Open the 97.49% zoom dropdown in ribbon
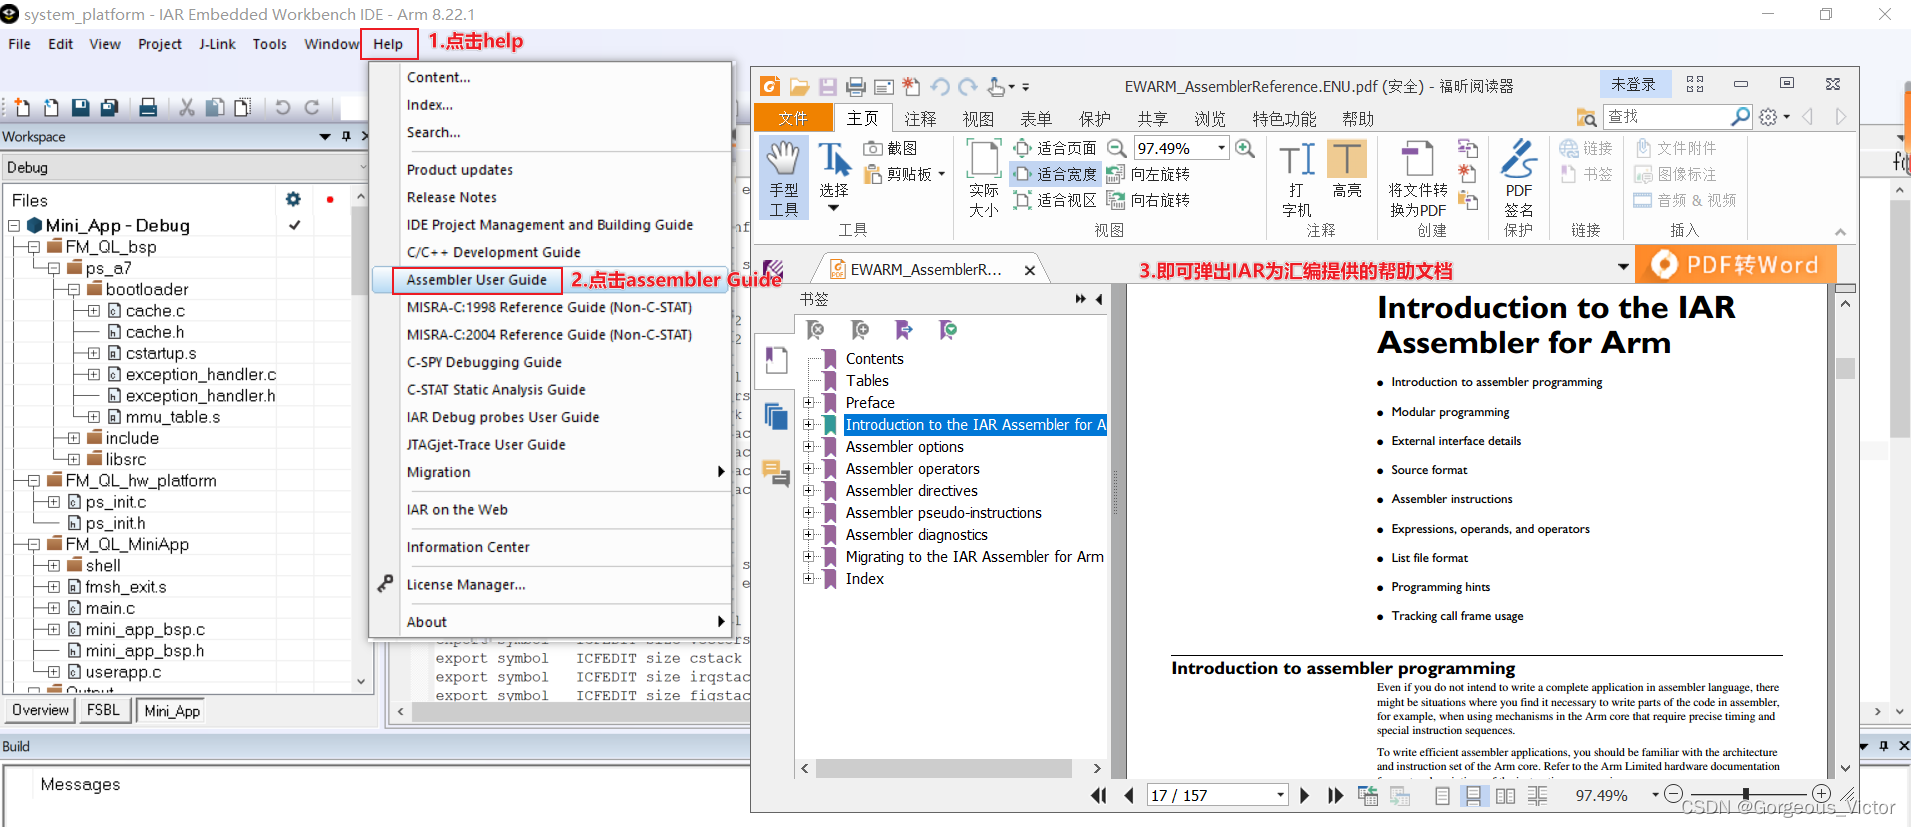 click(1222, 148)
